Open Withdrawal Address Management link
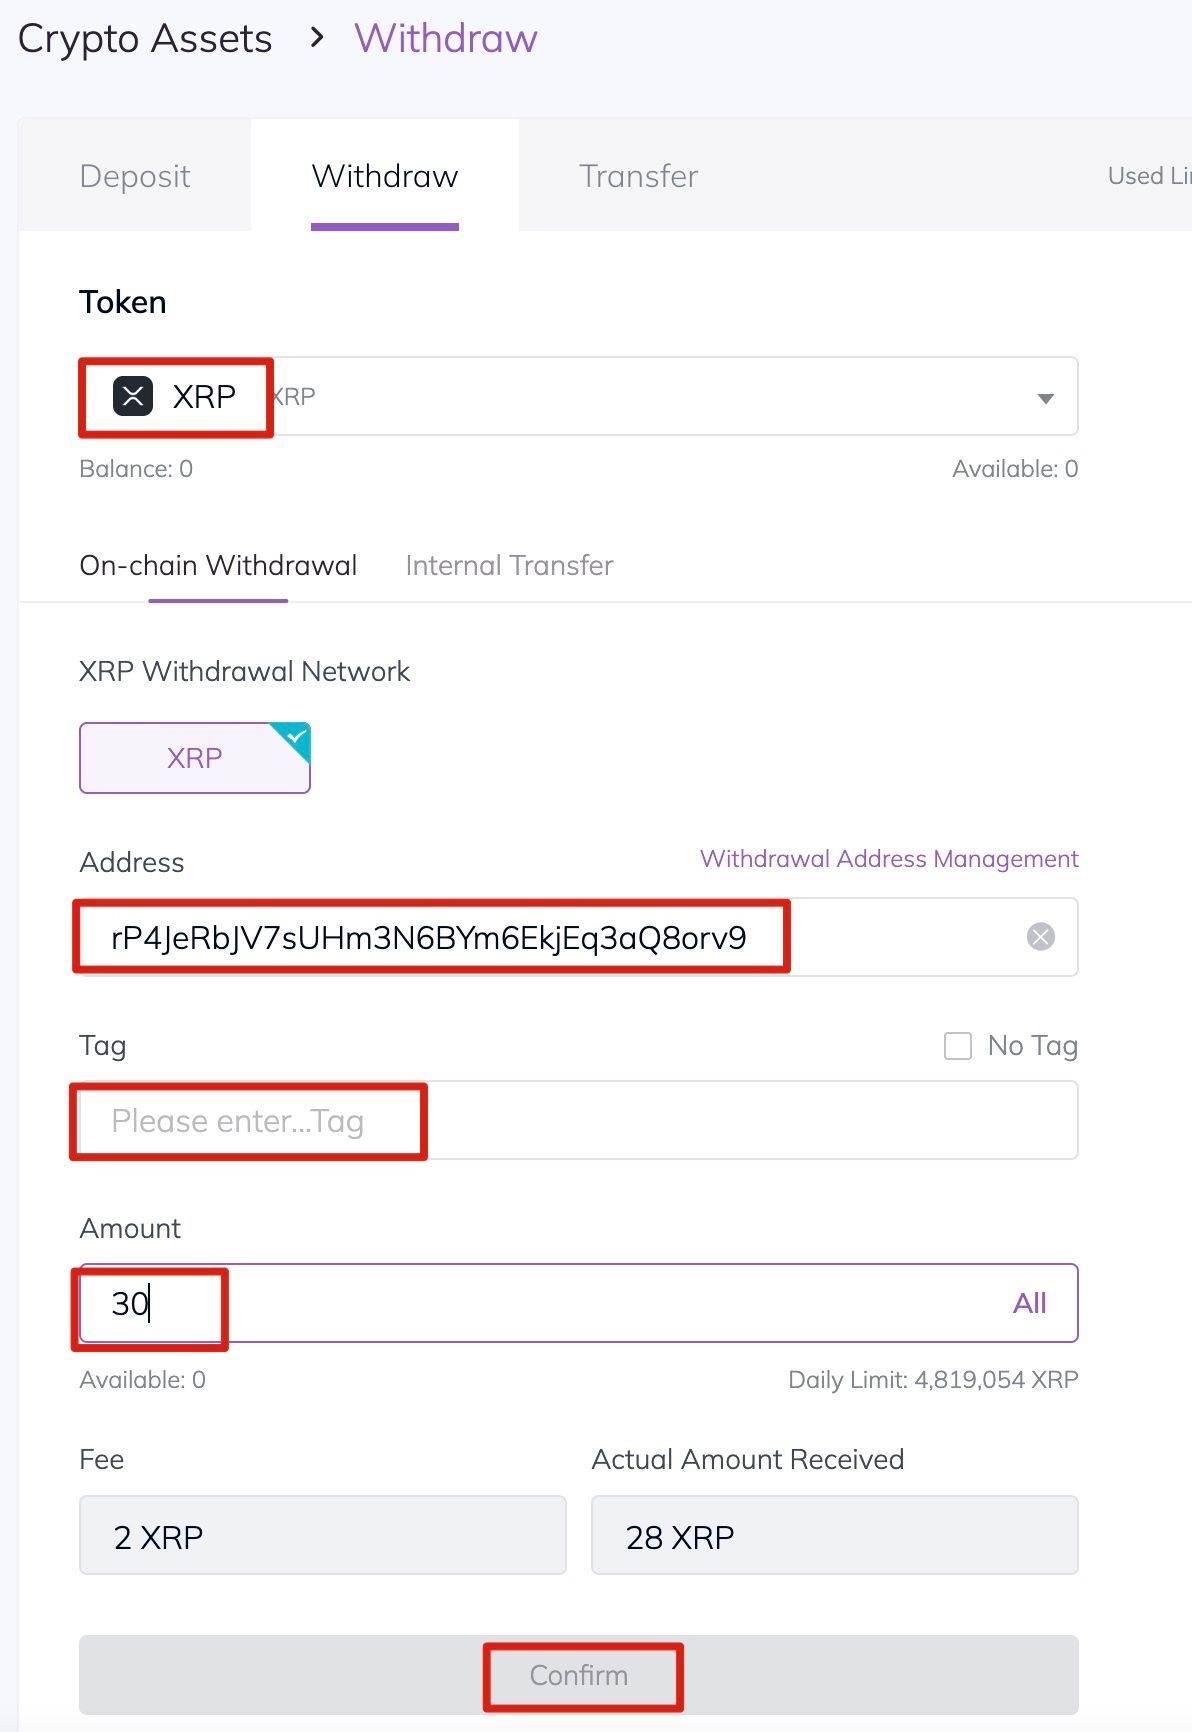 click(x=889, y=859)
